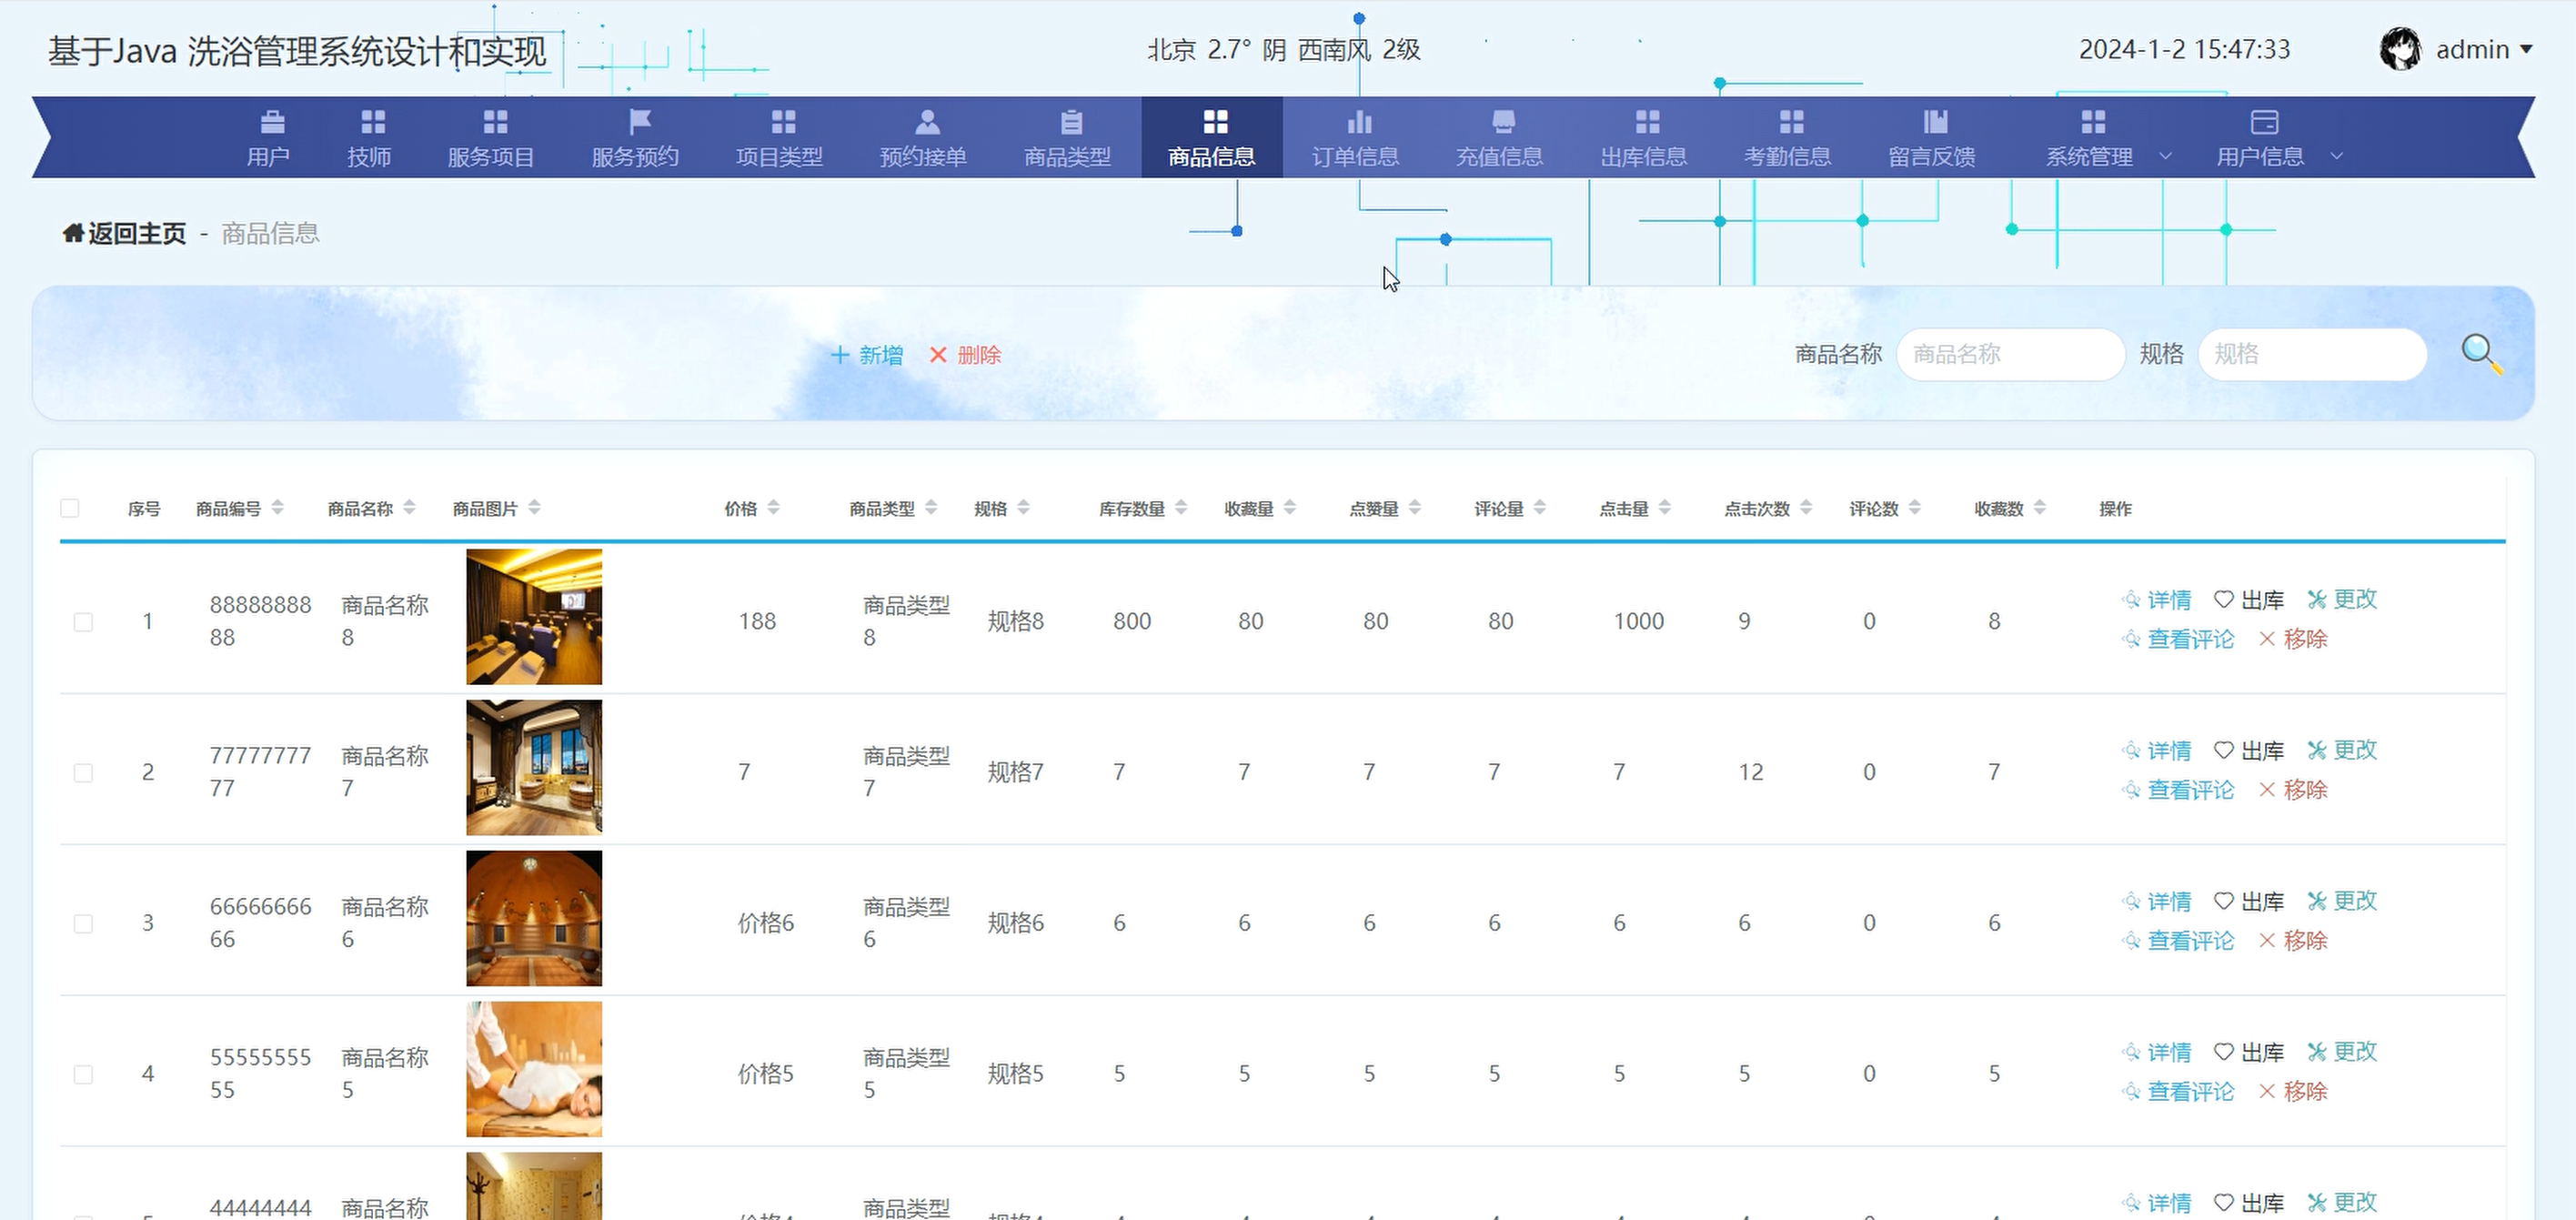Image resolution: width=2576 pixels, height=1220 pixels.
Task: Check the checkbox for row 1
Action: point(83,622)
